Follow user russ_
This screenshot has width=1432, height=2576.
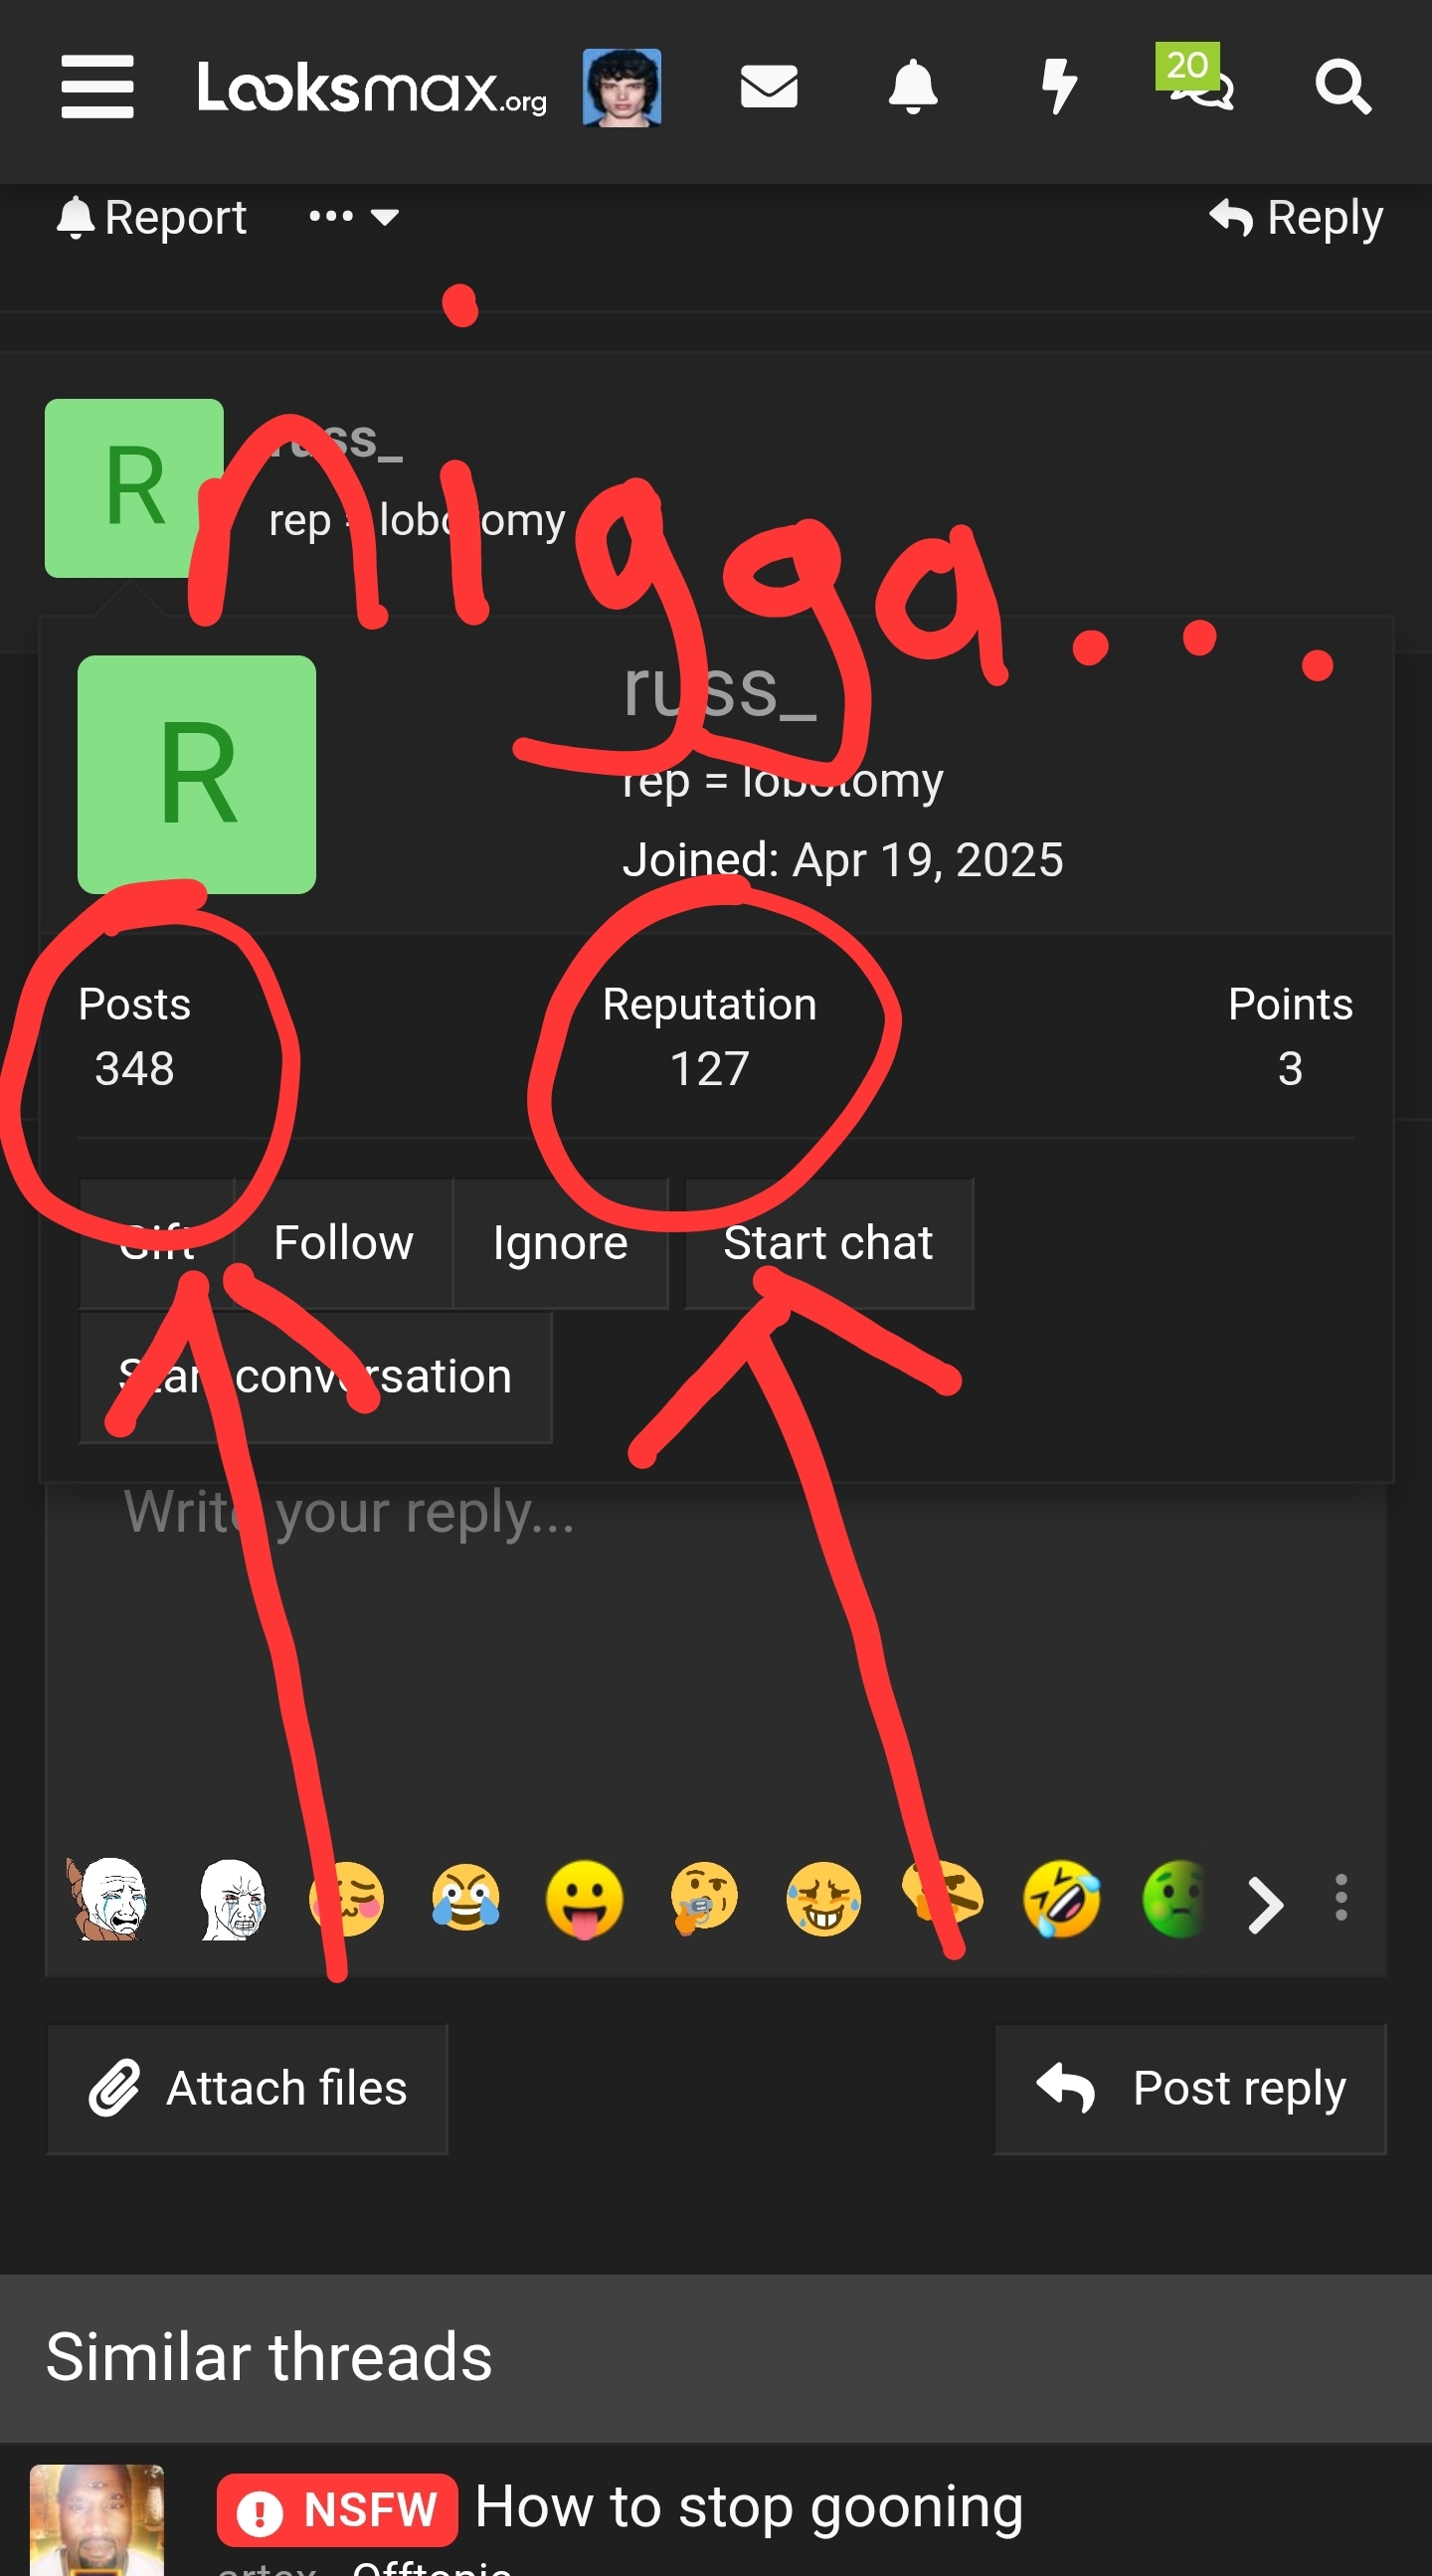[x=343, y=1243]
